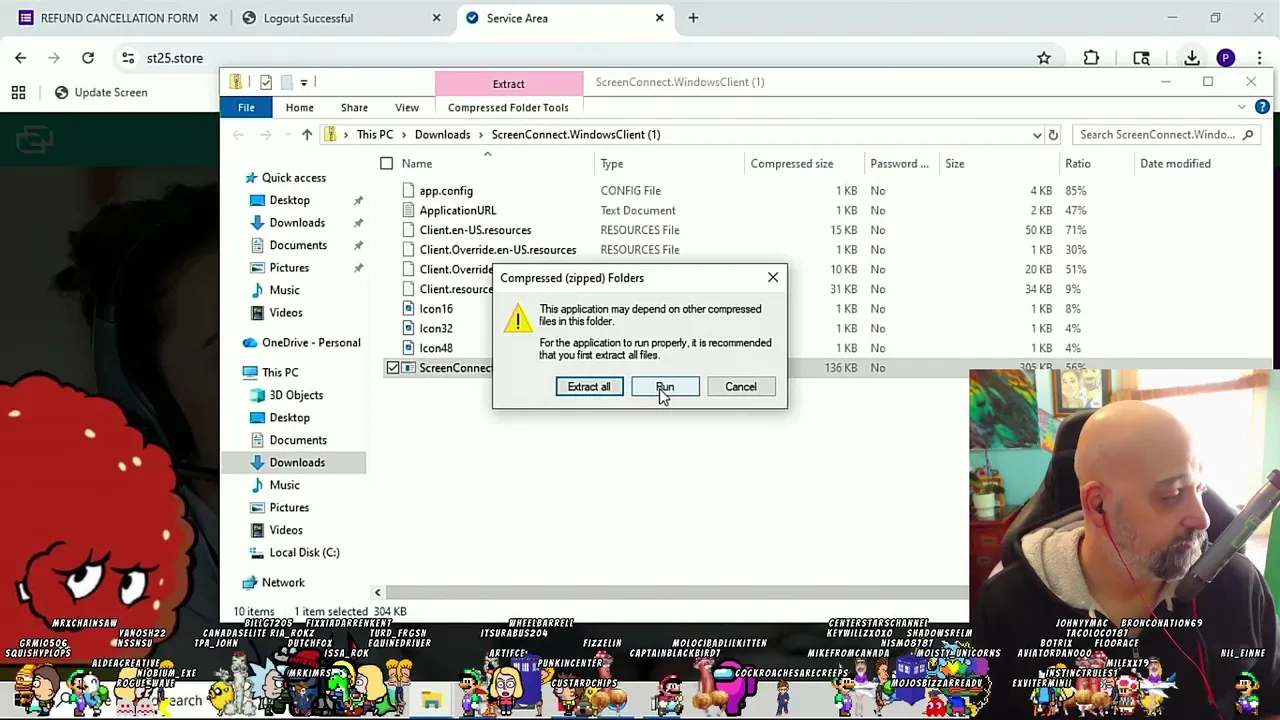
Task: Click the pink Extract contextual tab
Action: (508, 84)
